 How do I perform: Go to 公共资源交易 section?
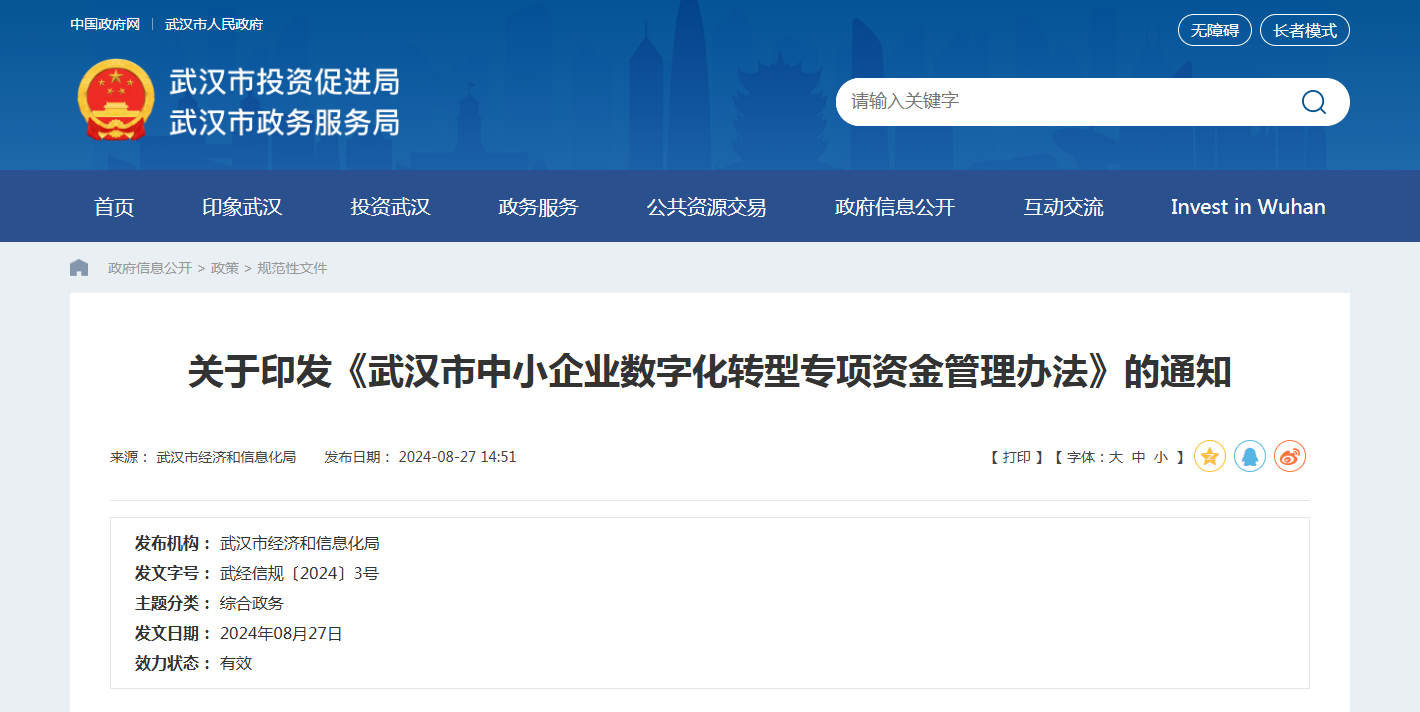click(706, 207)
